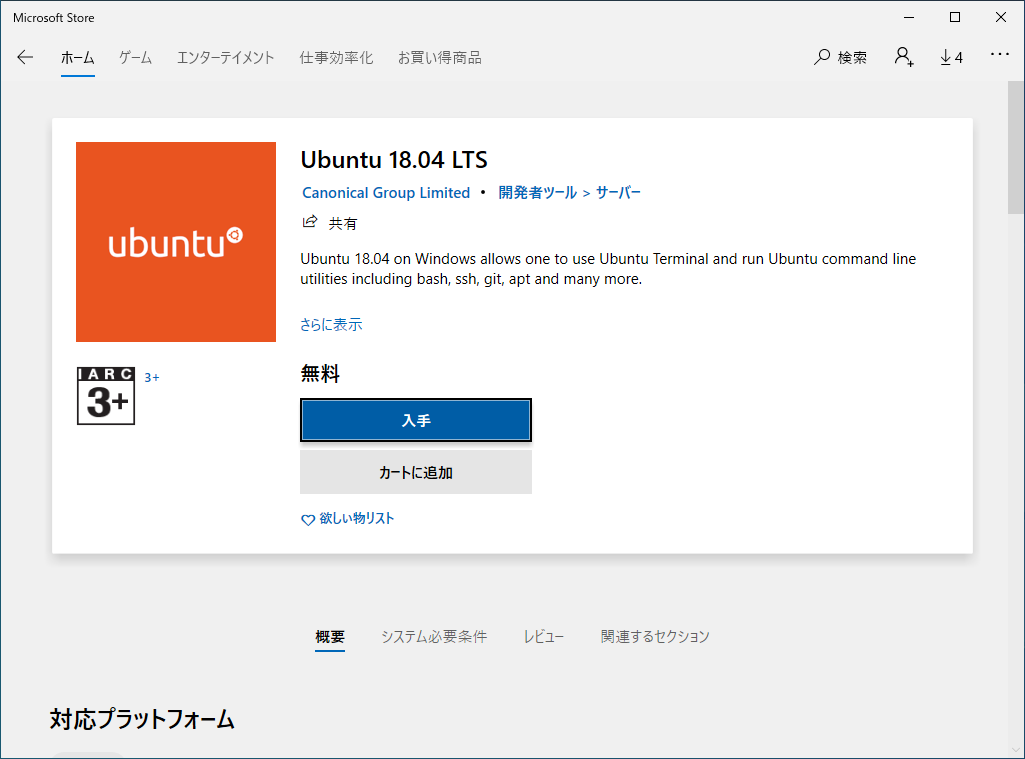
Task: Open the downloads icon showing 4 items
Action: tap(950, 57)
